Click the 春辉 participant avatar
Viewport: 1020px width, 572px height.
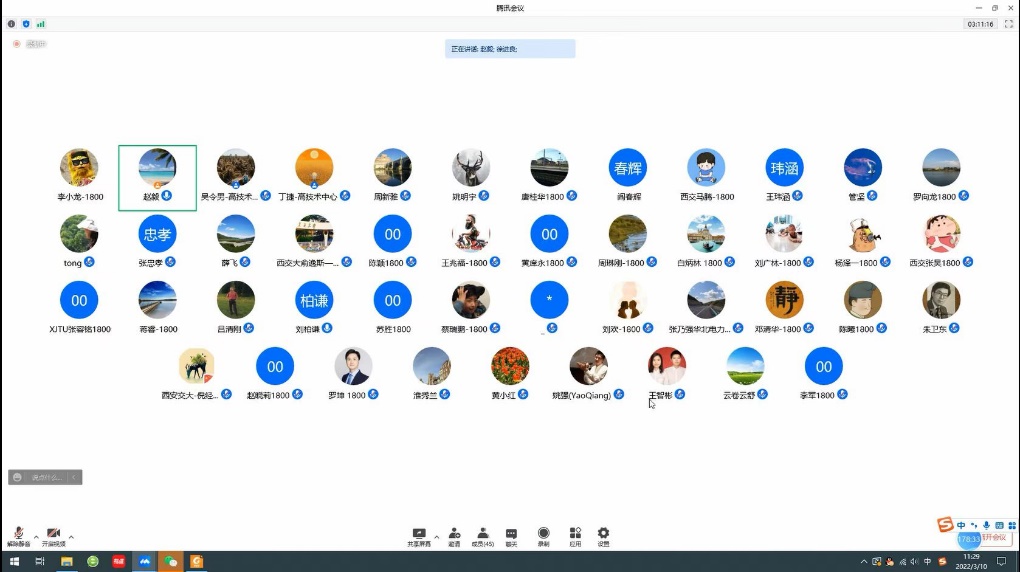coord(627,168)
